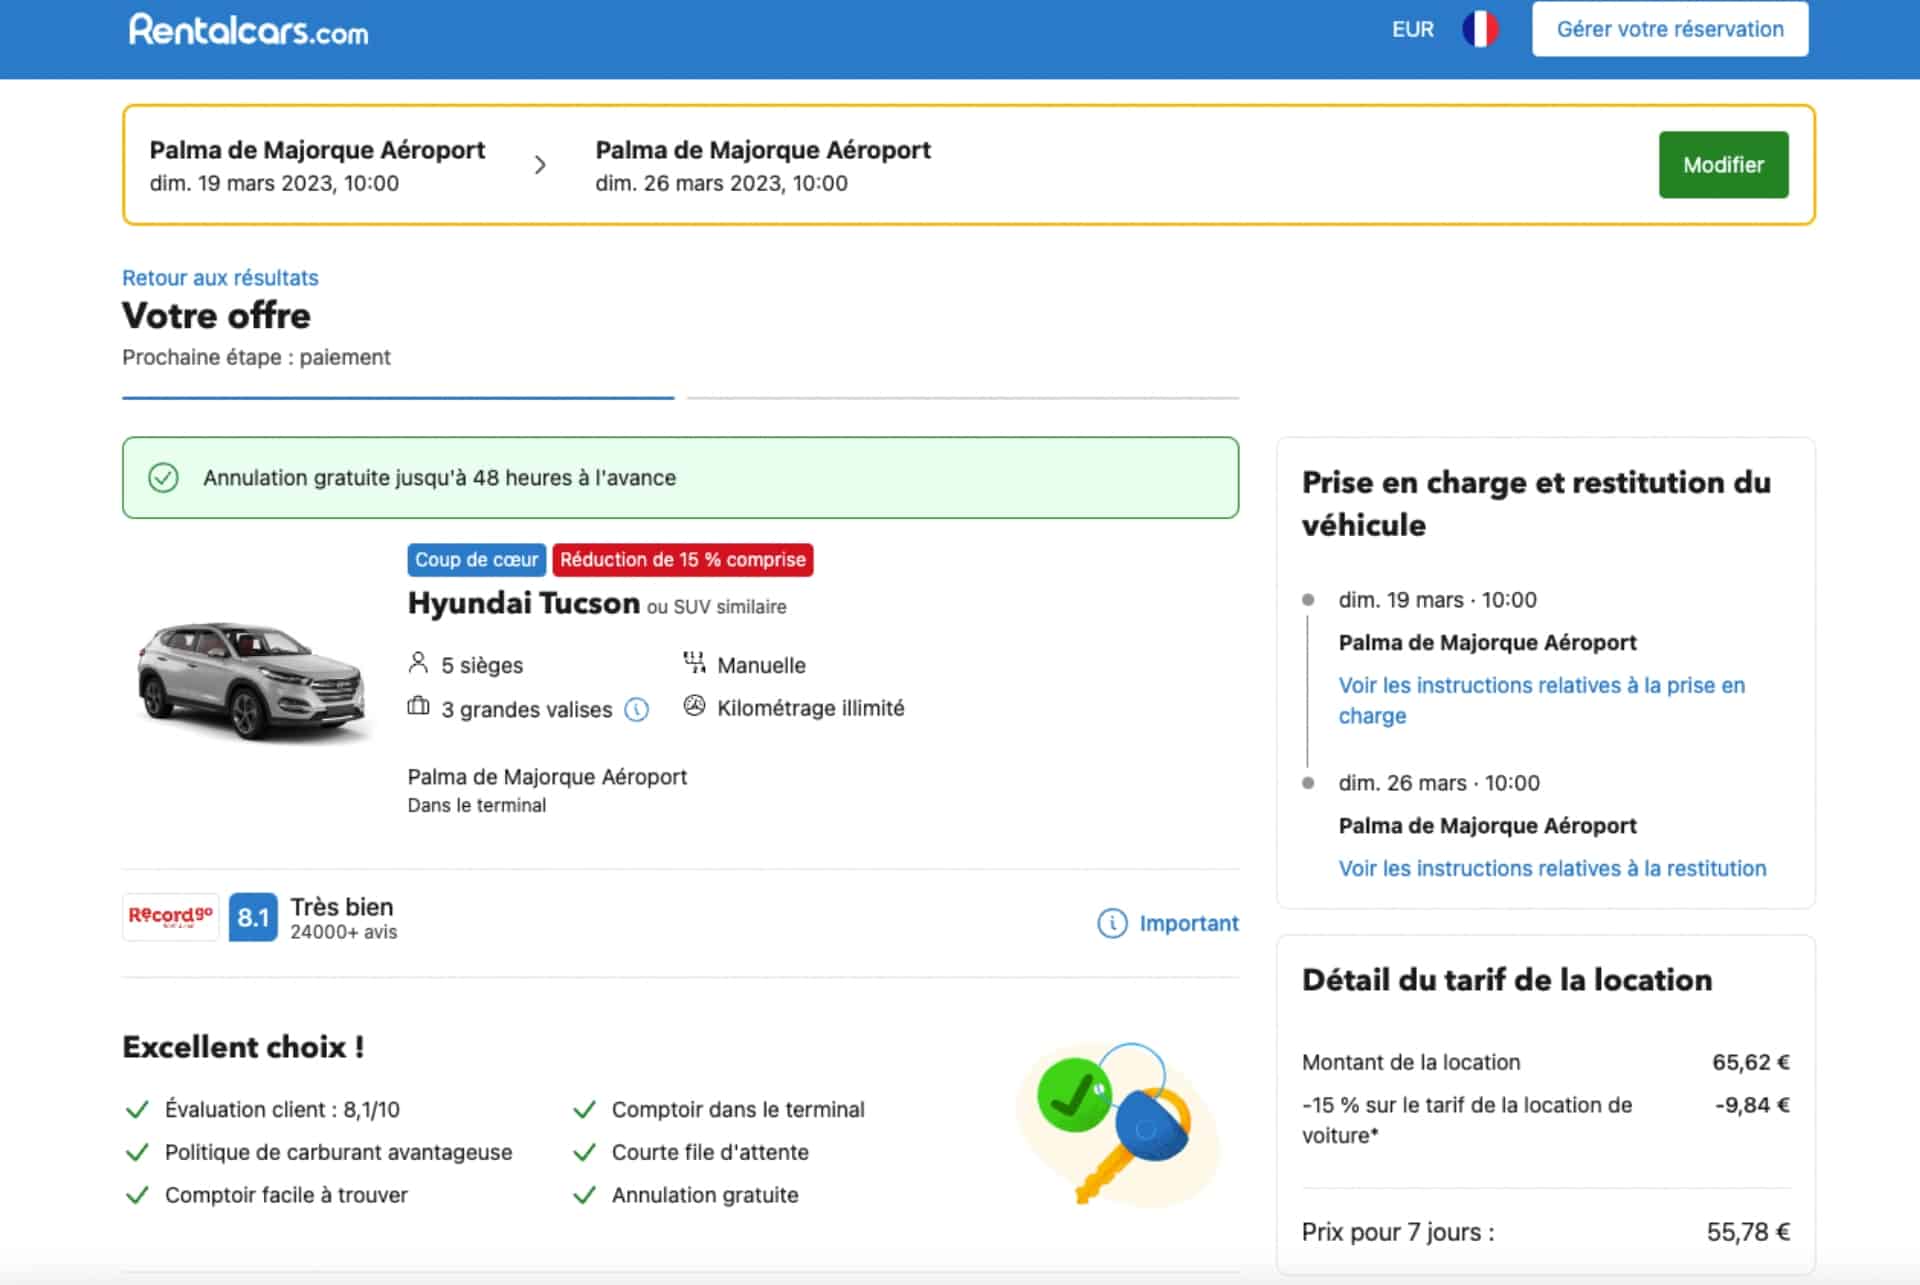This screenshot has height=1285, width=1920.
Task: Click the grey payment step bar
Action: [x=963, y=398]
